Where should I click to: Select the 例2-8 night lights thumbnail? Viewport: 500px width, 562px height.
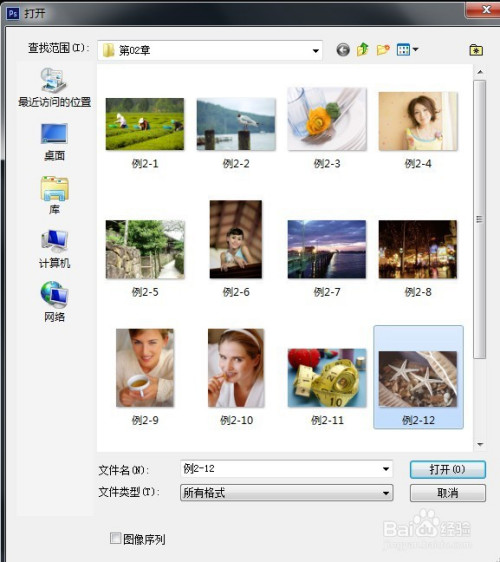[x=418, y=249]
